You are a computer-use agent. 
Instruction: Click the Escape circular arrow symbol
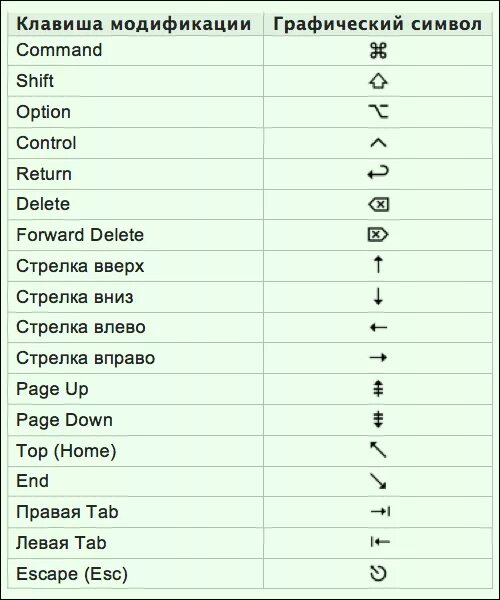click(378, 573)
